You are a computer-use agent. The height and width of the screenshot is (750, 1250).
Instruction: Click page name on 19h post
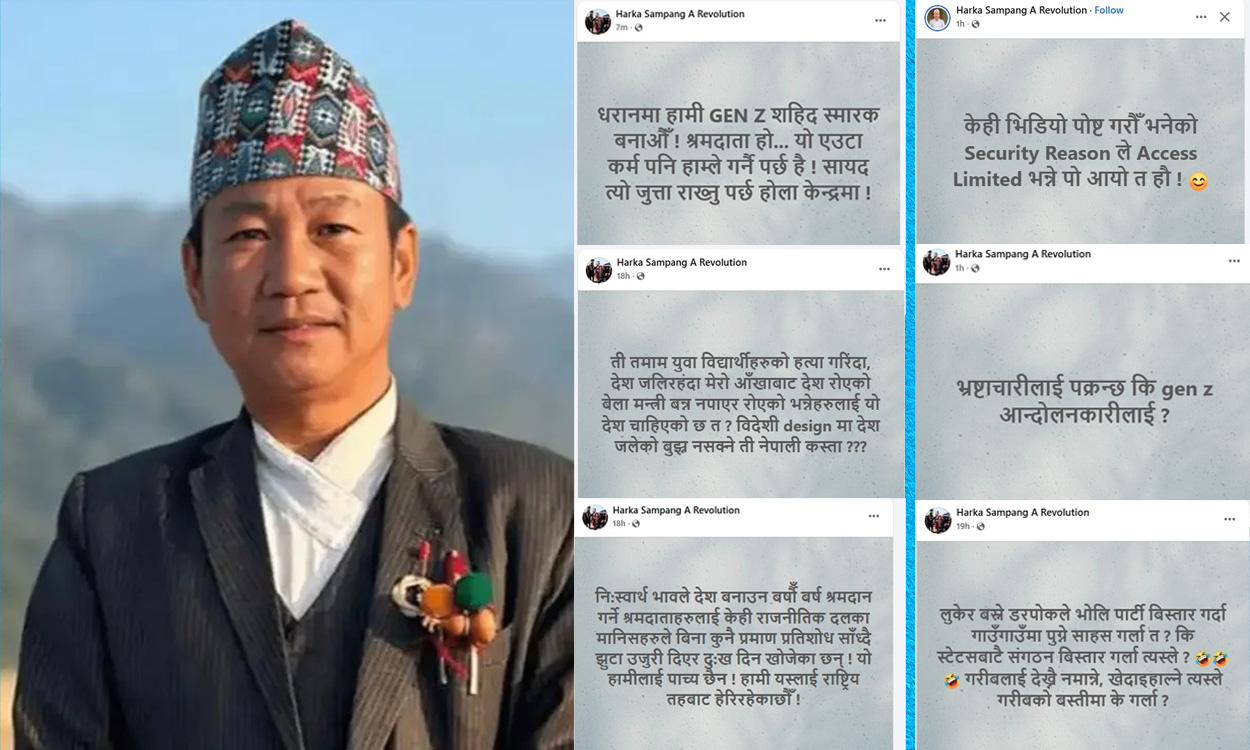coord(1022,512)
